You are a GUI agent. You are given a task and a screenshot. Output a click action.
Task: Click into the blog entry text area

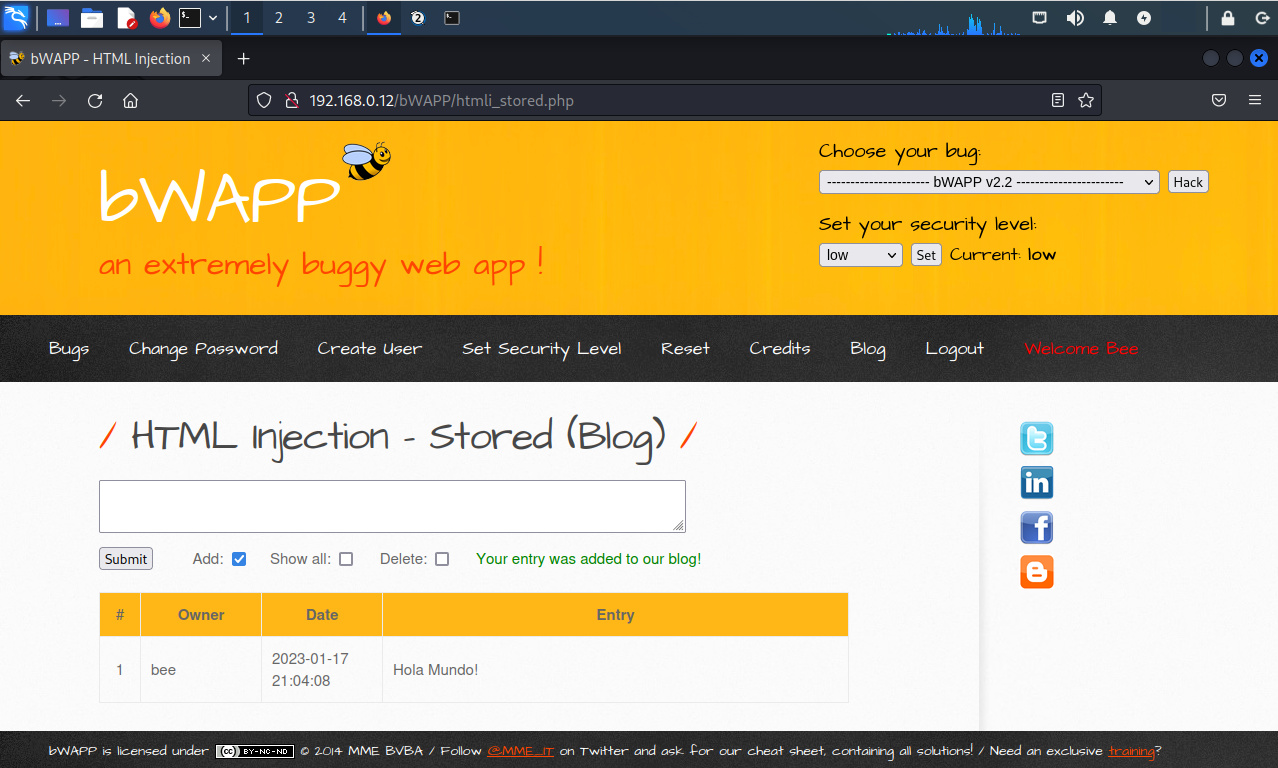click(x=391, y=506)
